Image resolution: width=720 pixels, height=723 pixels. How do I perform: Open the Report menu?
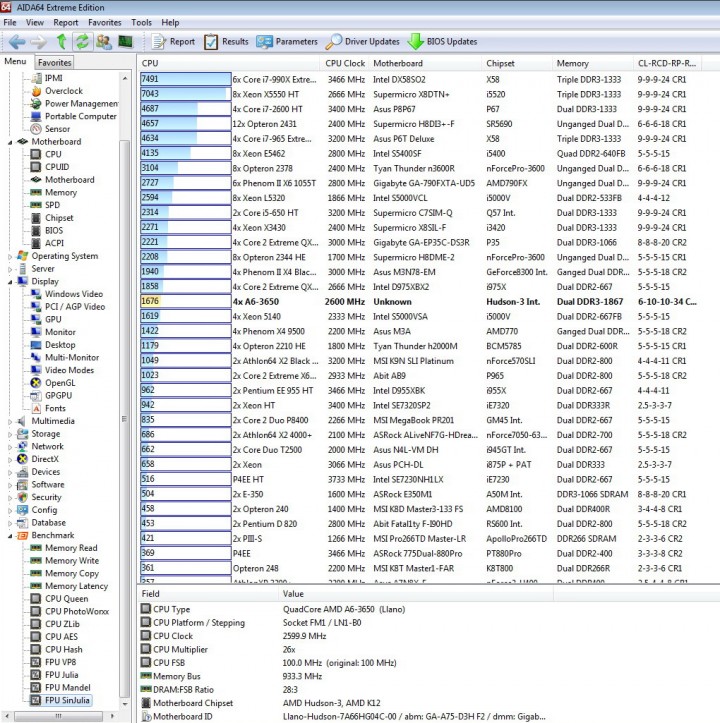coord(65,23)
